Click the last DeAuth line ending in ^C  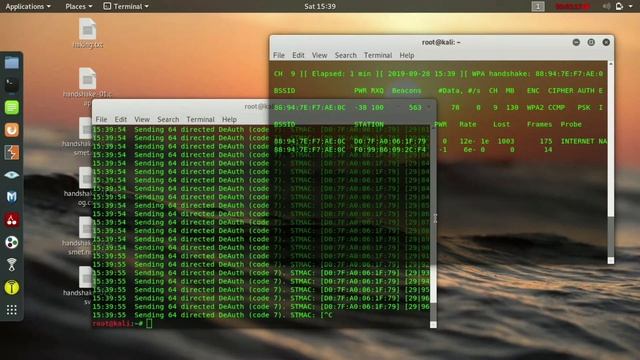pyautogui.click(x=212, y=315)
